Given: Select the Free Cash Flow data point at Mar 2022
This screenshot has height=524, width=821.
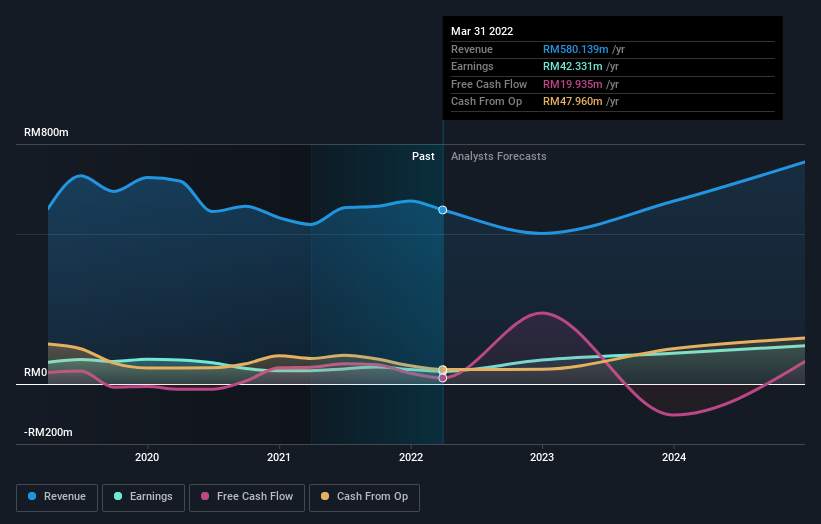Looking at the screenshot, I should point(442,378).
